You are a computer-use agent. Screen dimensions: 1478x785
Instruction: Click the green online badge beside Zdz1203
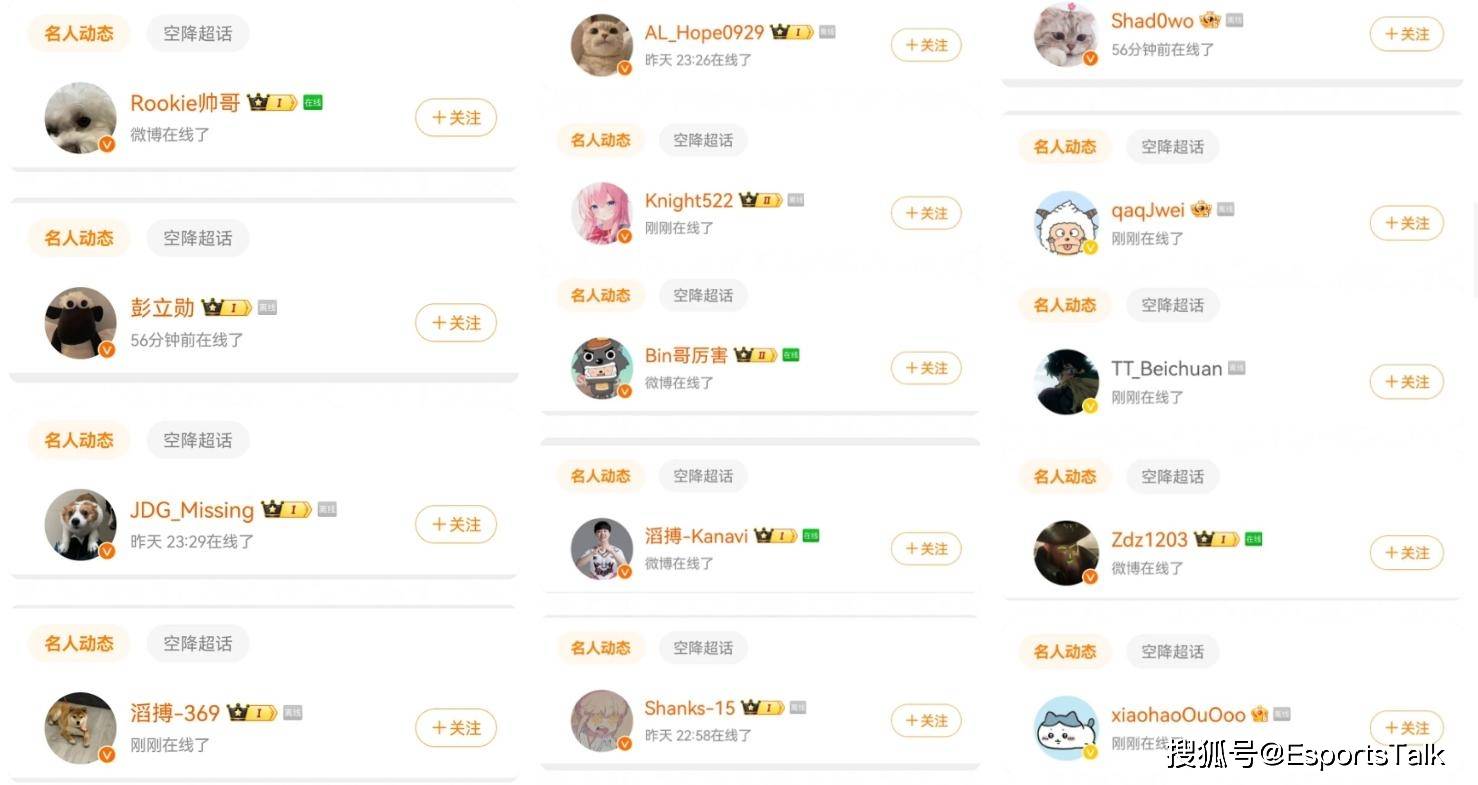[x=1253, y=539]
